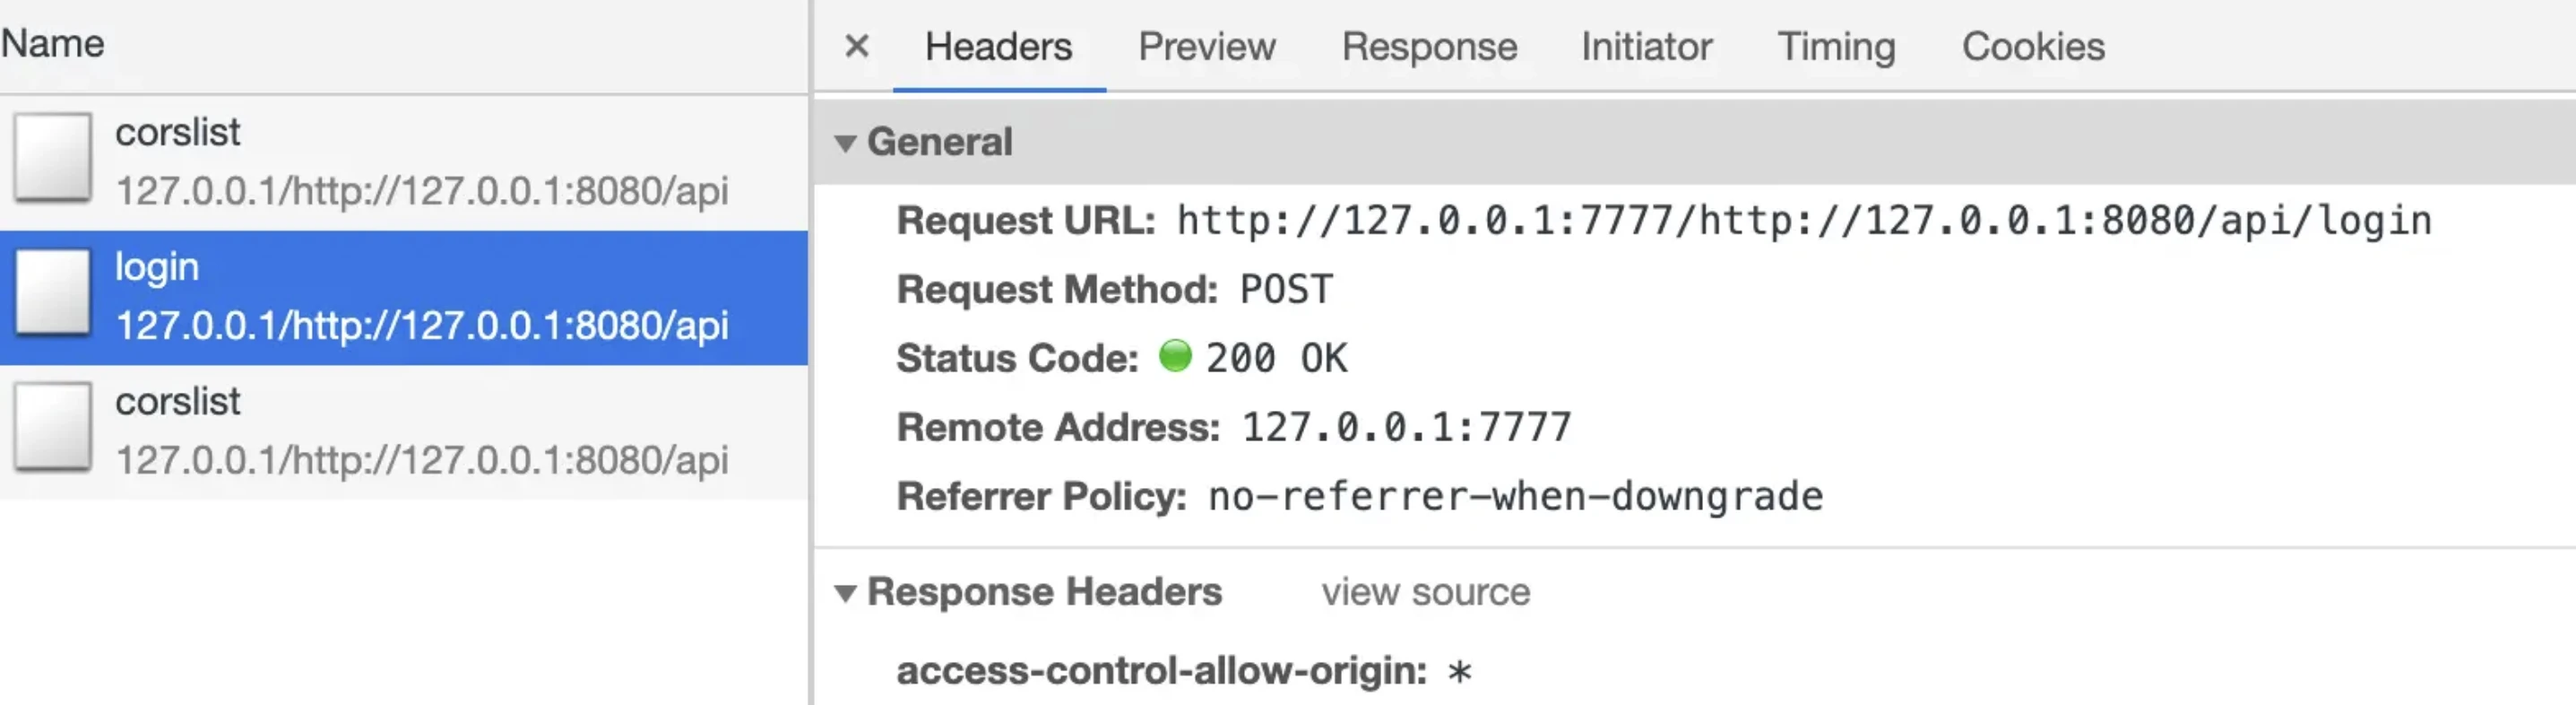This screenshot has width=2576, height=705.
Task: Click the Request URL value
Action: (1804, 221)
